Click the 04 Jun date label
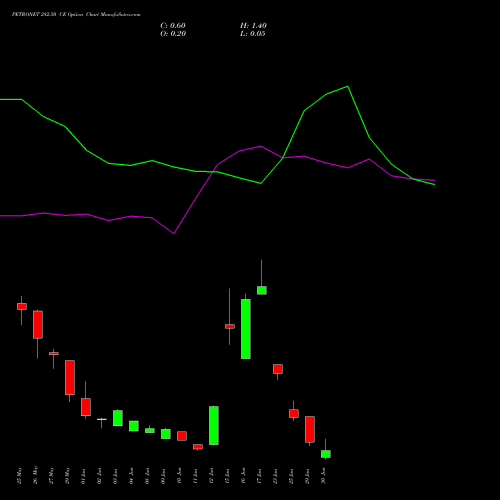The height and width of the screenshot is (500, 500). 132,476
